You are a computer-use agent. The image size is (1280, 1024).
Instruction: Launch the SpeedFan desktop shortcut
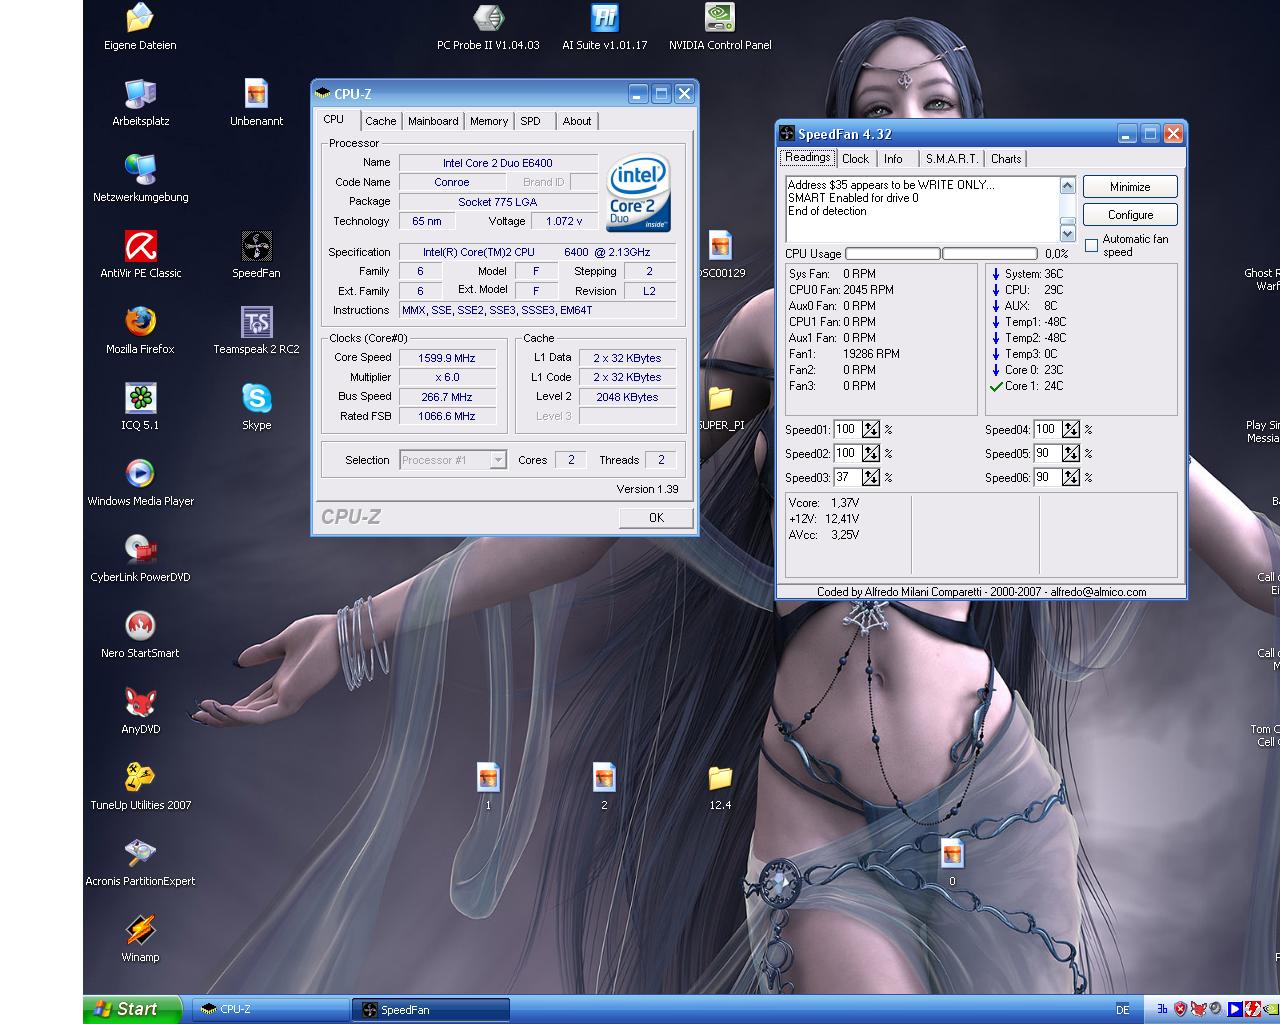coord(256,255)
